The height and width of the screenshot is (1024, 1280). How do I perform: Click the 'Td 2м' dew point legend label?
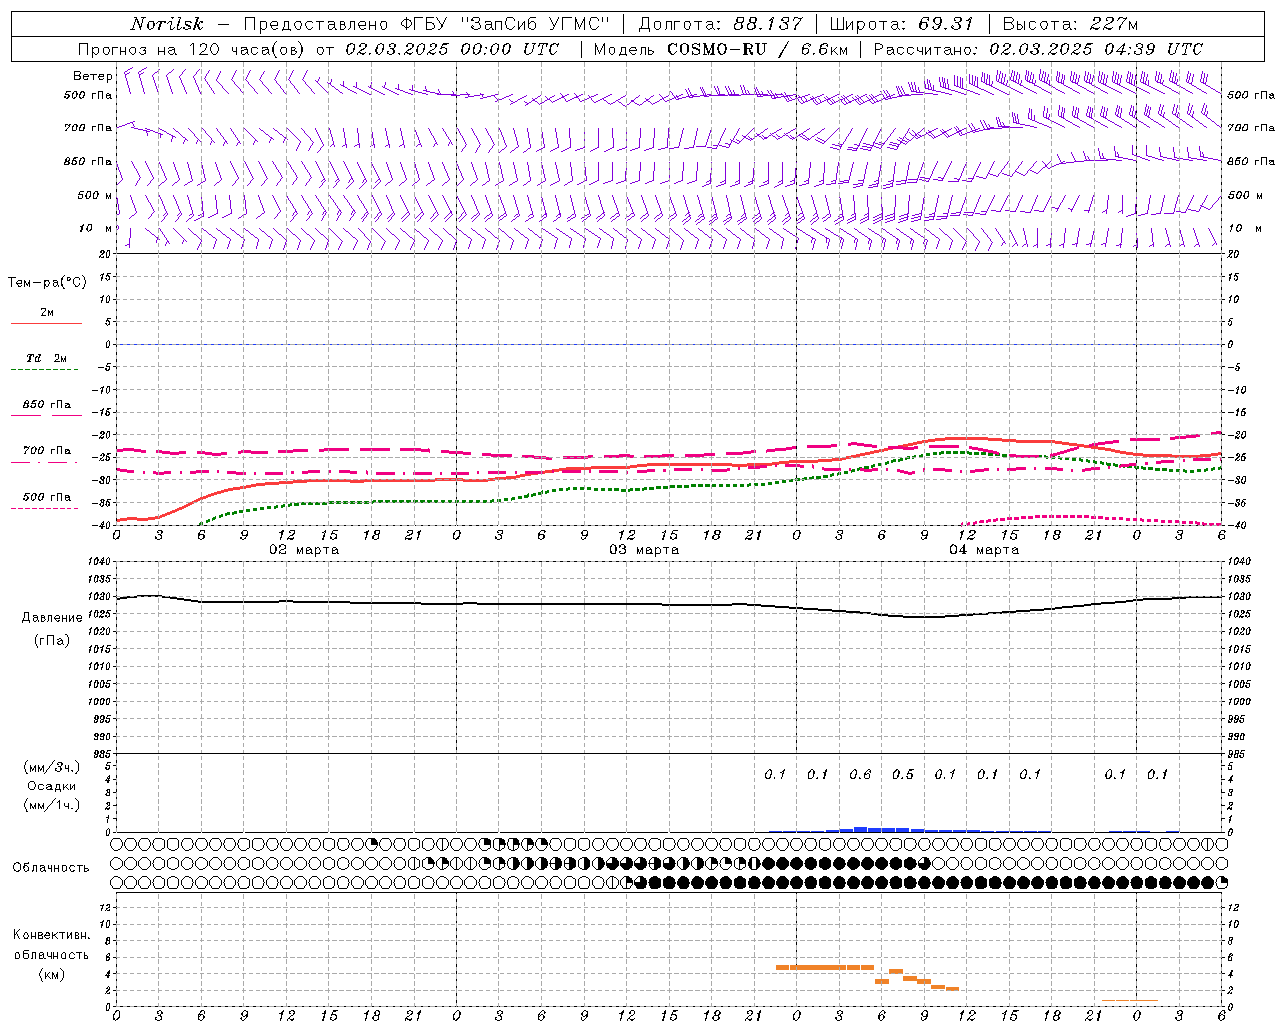[47, 358]
